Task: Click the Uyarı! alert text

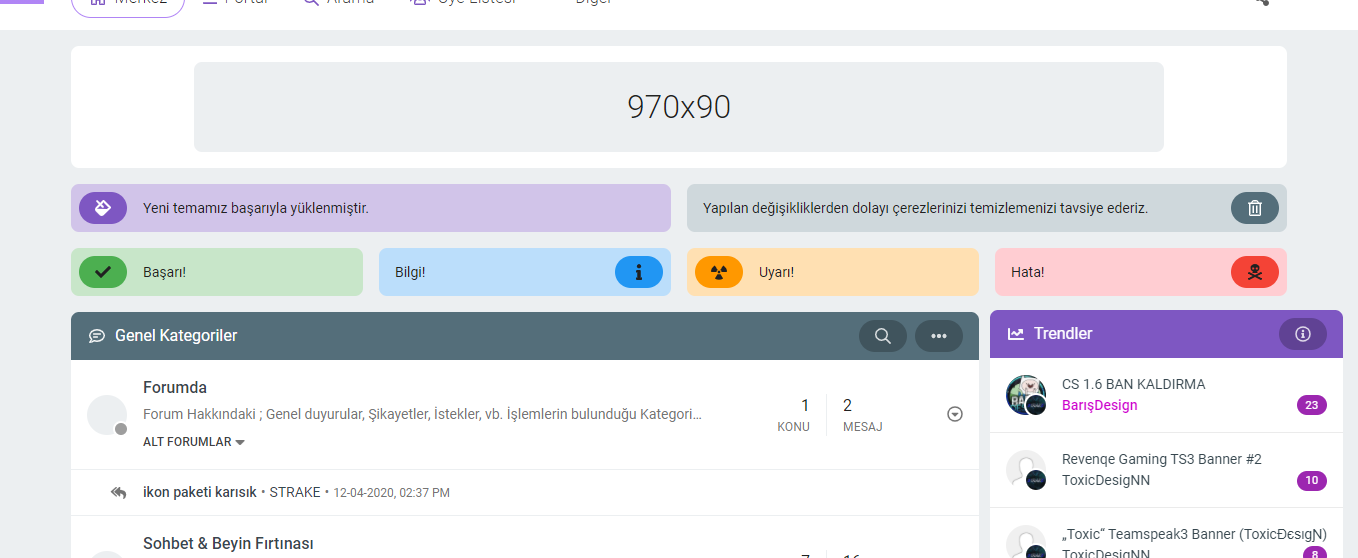Action: click(x=776, y=272)
